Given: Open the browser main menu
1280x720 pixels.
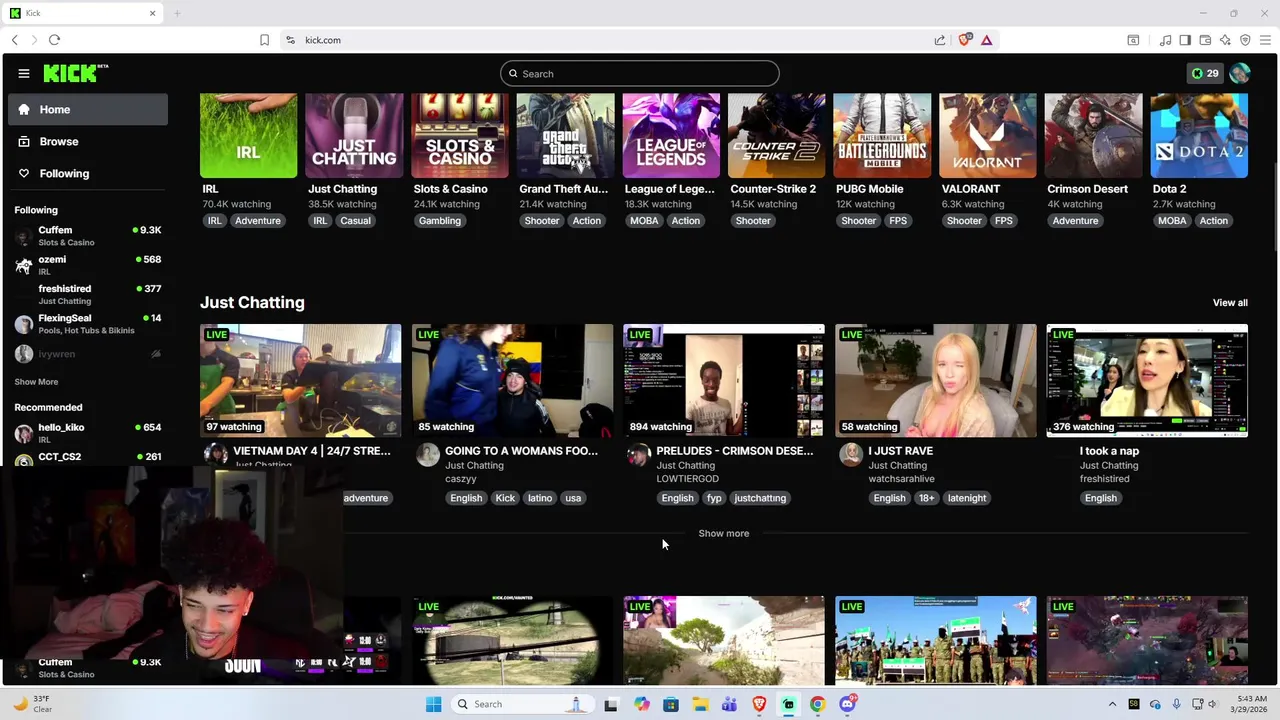Looking at the screenshot, I should tap(1265, 40).
